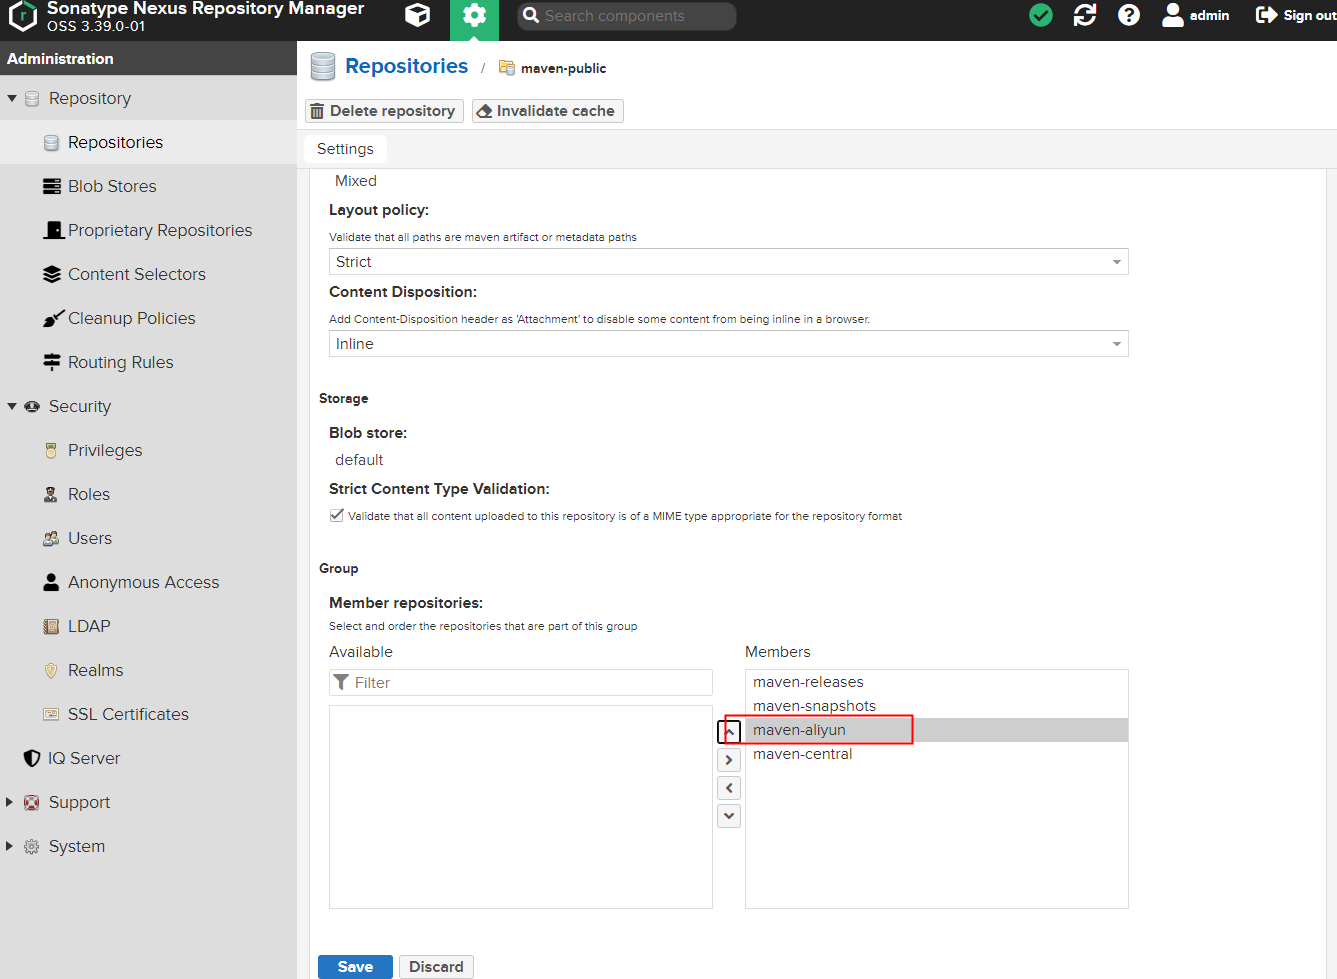Click the Search components field
1337x979 pixels.
628,16
